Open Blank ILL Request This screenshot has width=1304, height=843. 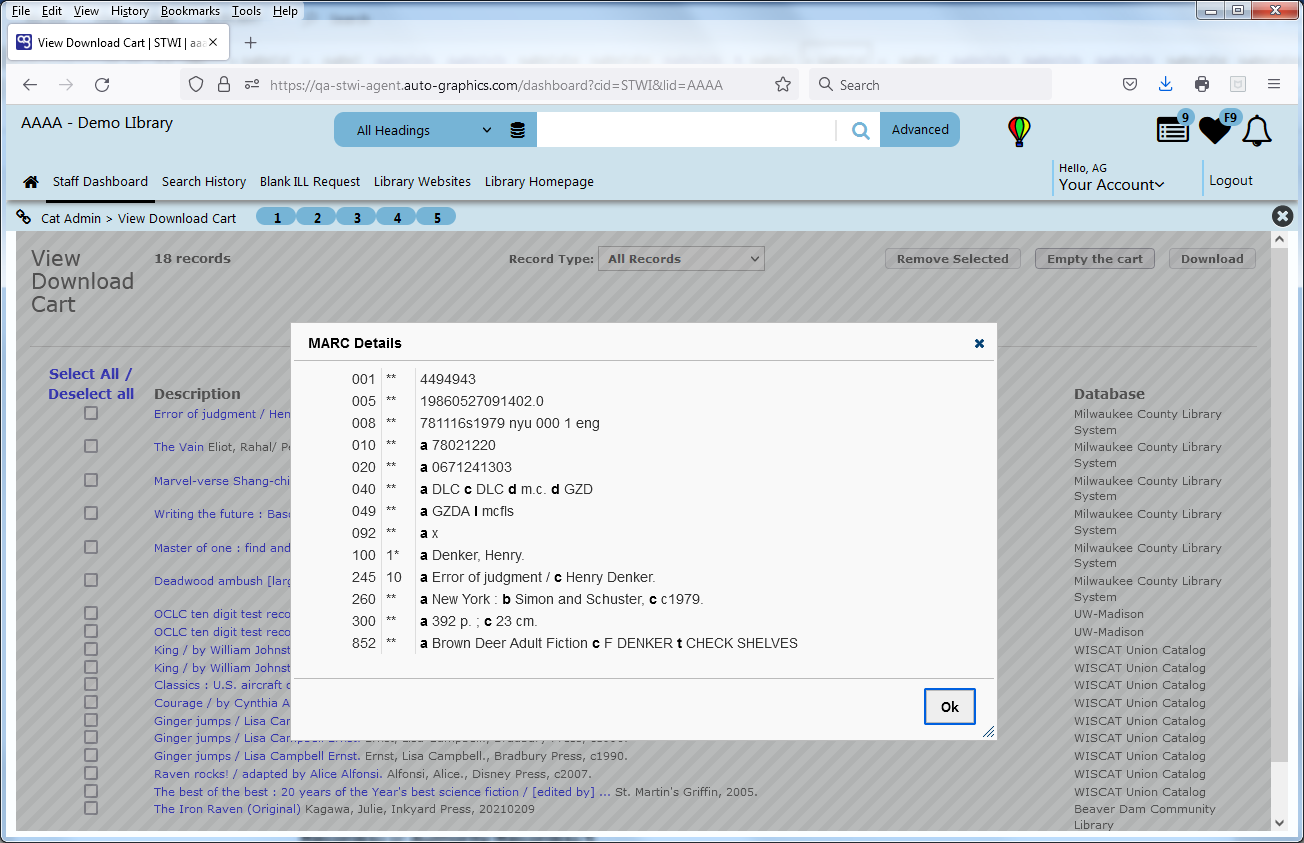(x=310, y=182)
